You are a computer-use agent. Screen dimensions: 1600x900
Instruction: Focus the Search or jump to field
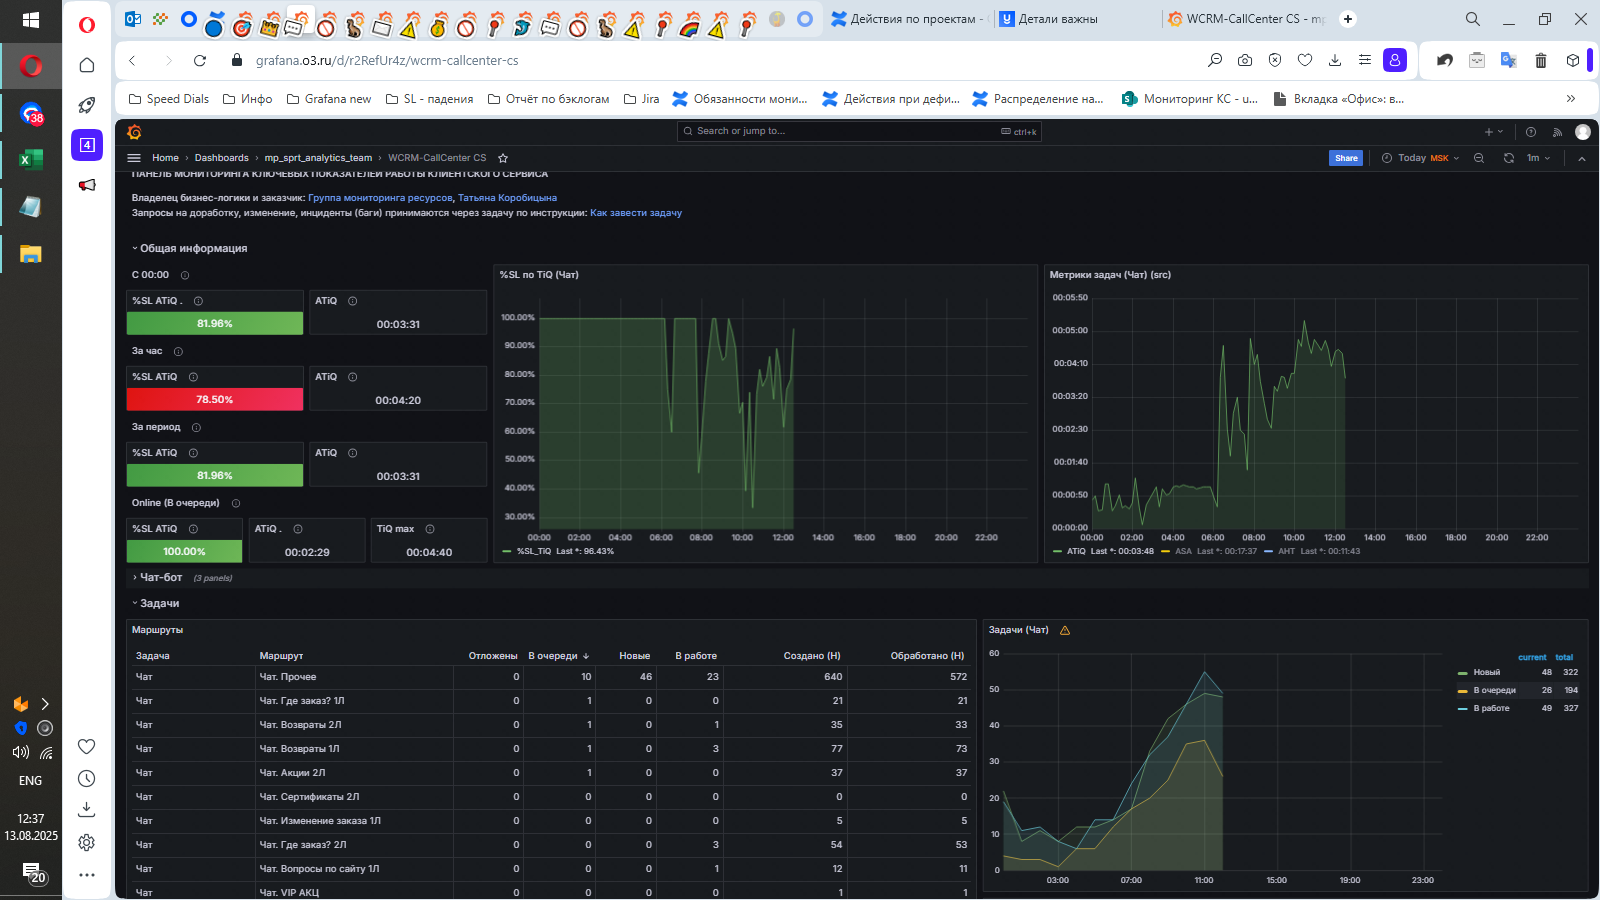coord(859,131)
